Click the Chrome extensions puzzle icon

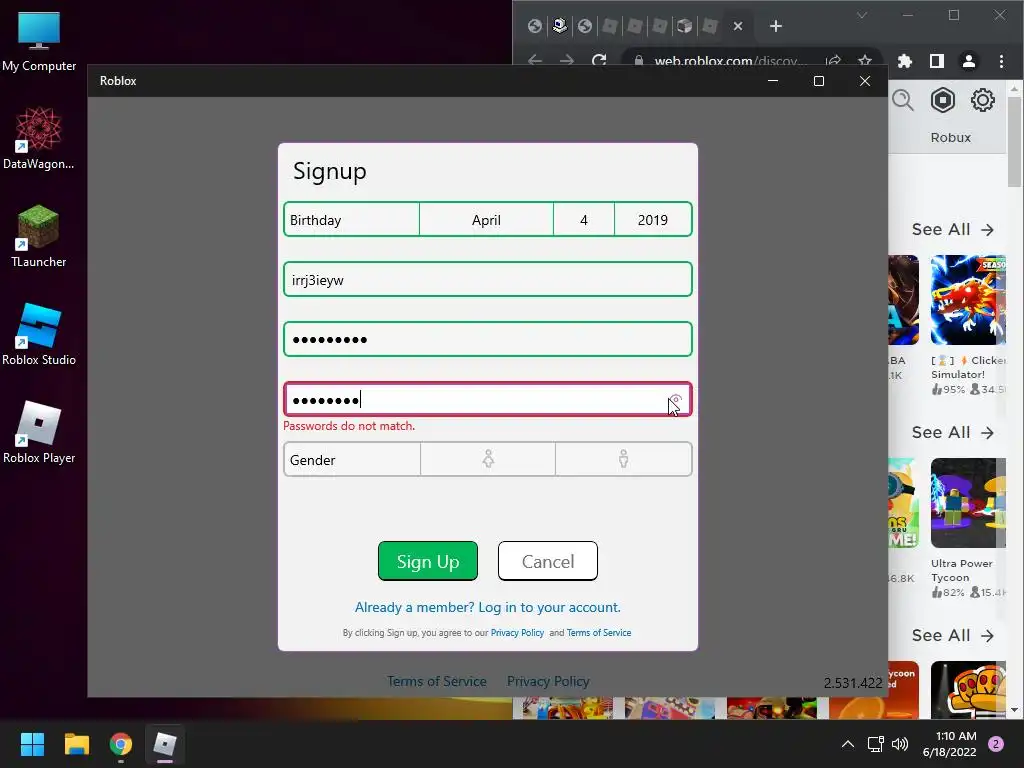(x=904, y=61)
